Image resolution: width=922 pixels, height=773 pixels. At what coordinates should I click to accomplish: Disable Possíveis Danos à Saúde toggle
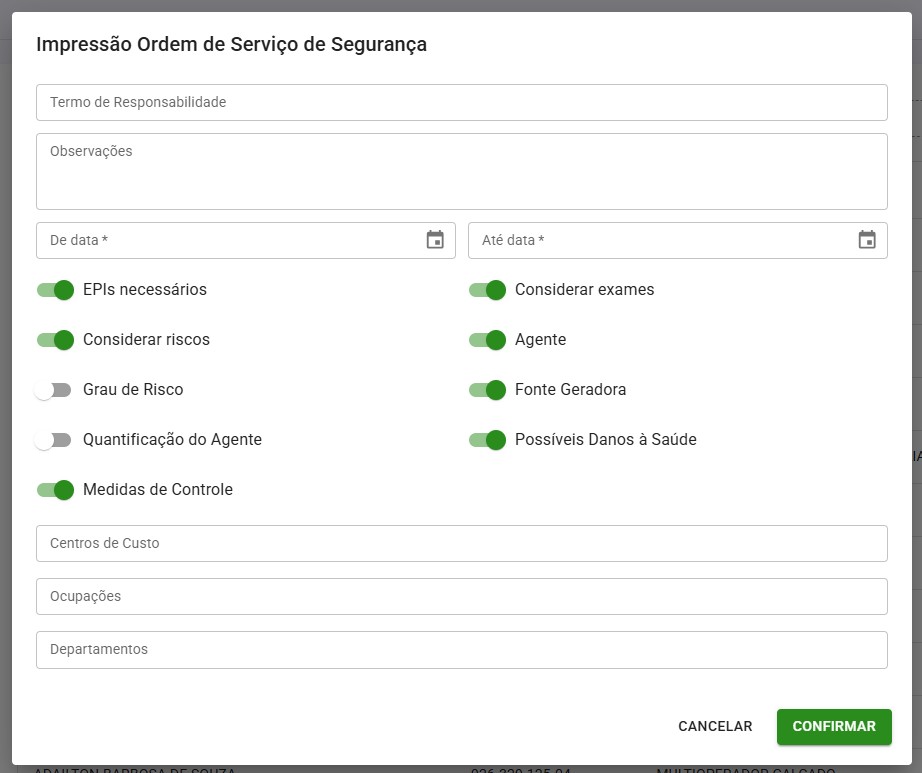pyautogui.click(x=488, y=440)
